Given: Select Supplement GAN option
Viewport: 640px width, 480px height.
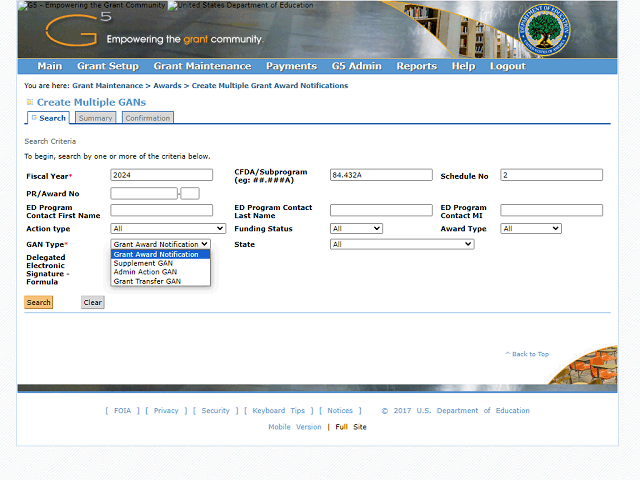Looking at the screenshot, I should [x=161, y=263].
